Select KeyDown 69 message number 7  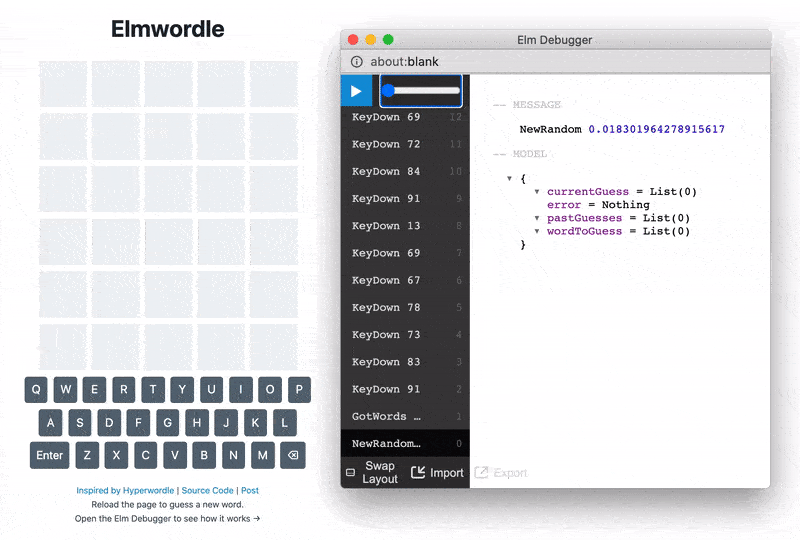point(405,253)
